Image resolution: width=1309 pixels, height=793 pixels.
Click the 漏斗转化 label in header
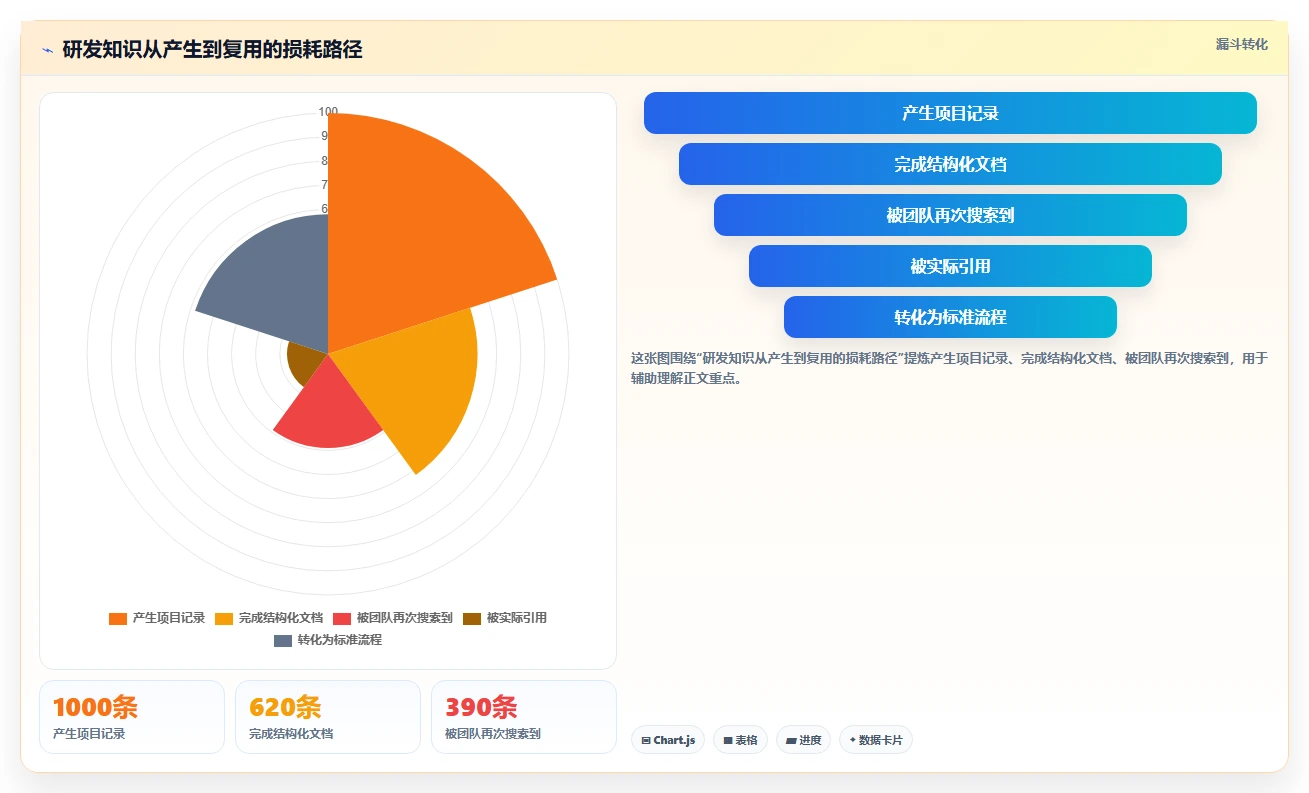click(x=1242, y=44)
